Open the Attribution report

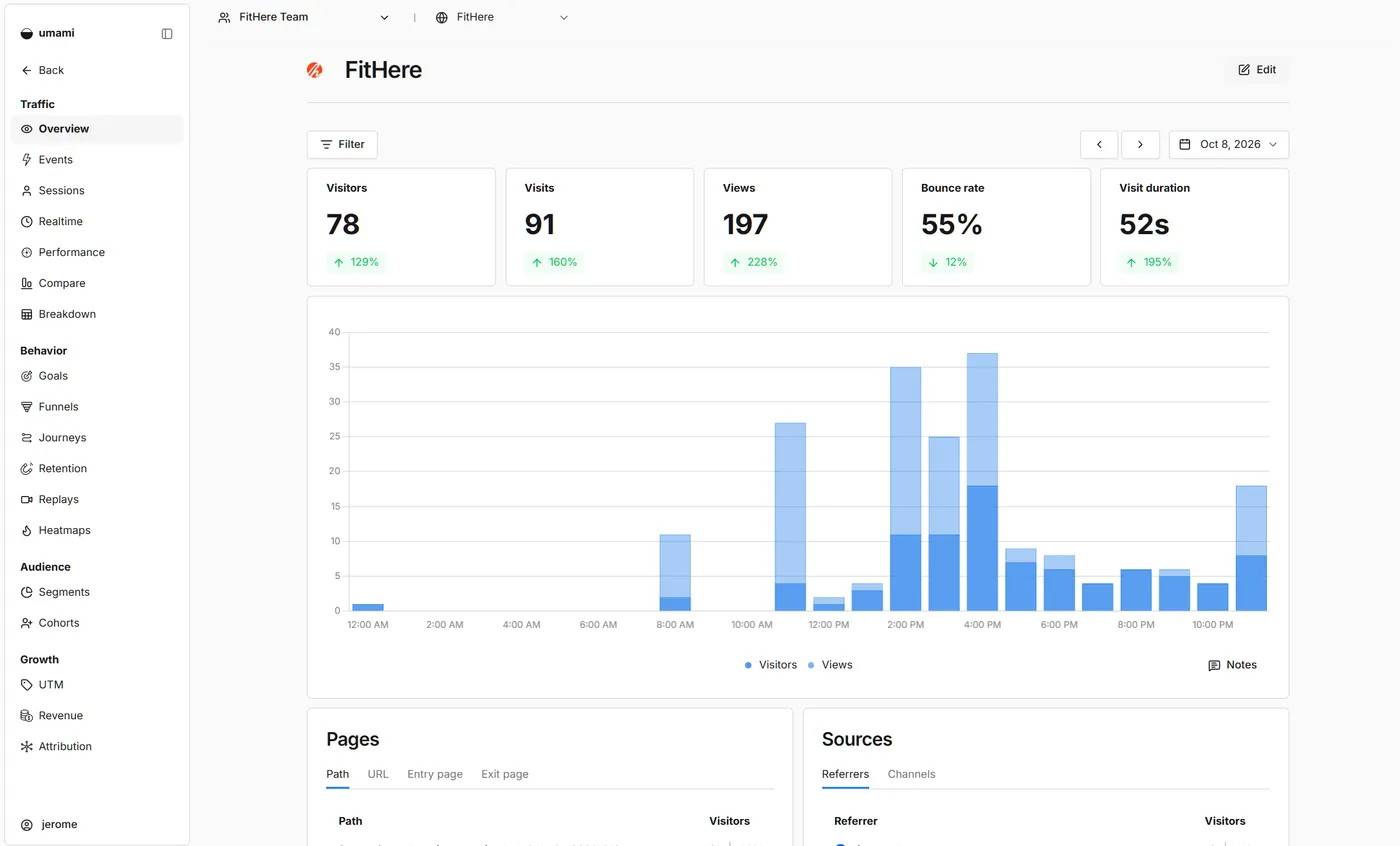point(97,747)
